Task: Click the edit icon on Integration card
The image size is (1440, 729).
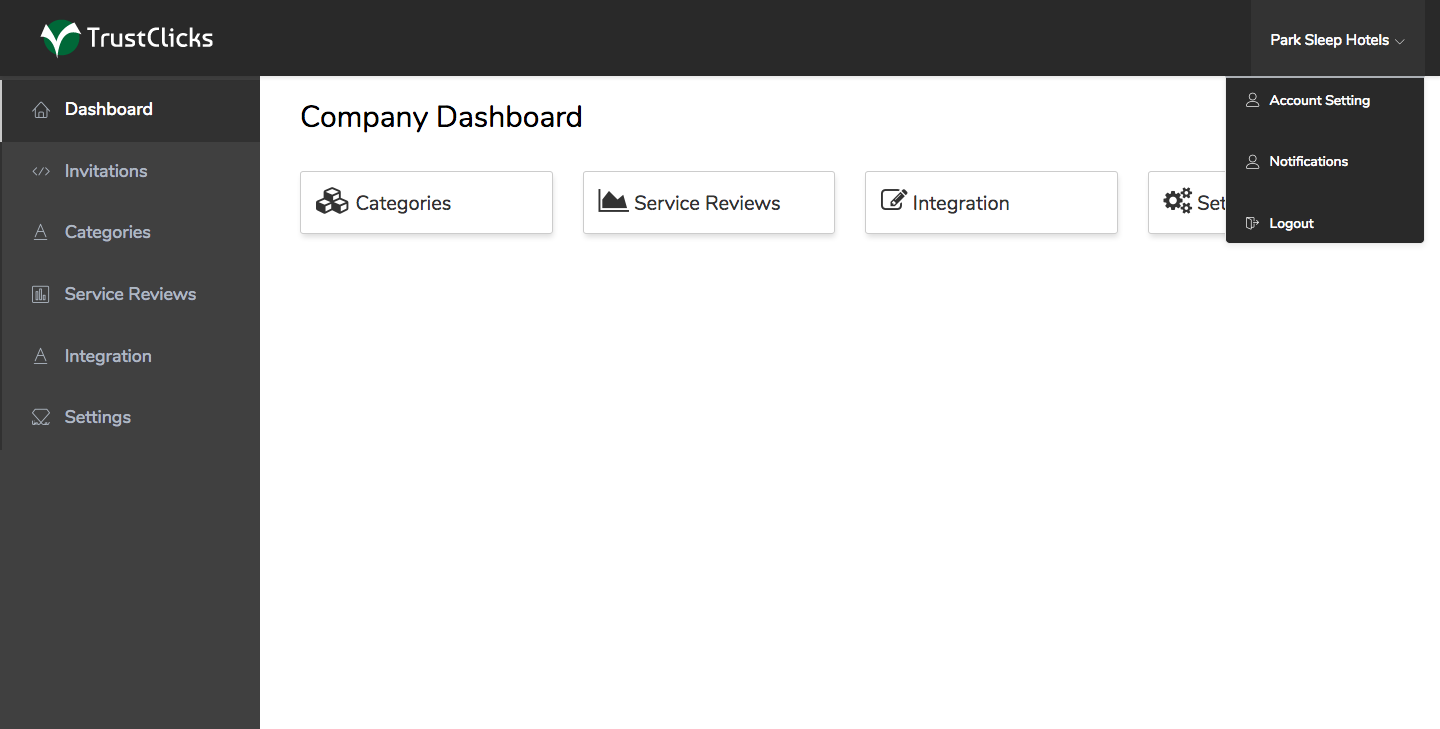Action: click(894, 200)
